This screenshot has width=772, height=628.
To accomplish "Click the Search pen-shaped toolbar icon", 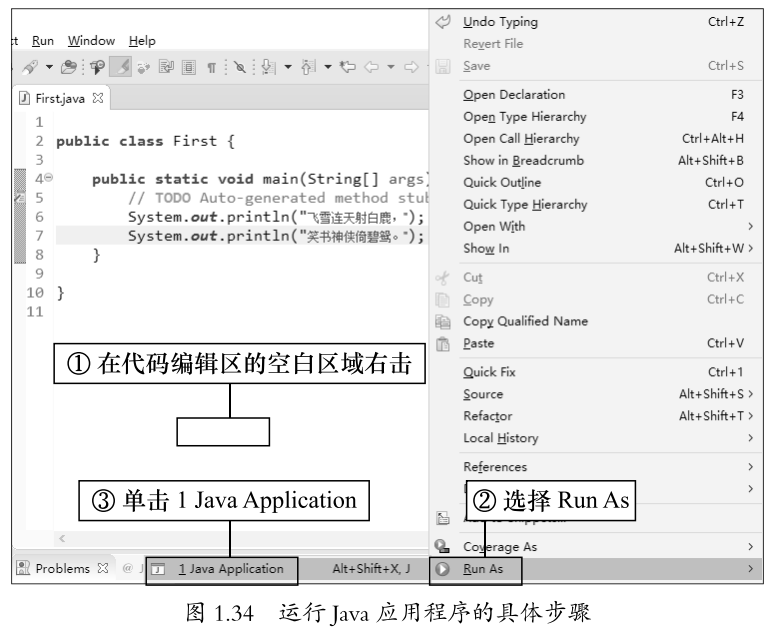I will click(30, 66).
